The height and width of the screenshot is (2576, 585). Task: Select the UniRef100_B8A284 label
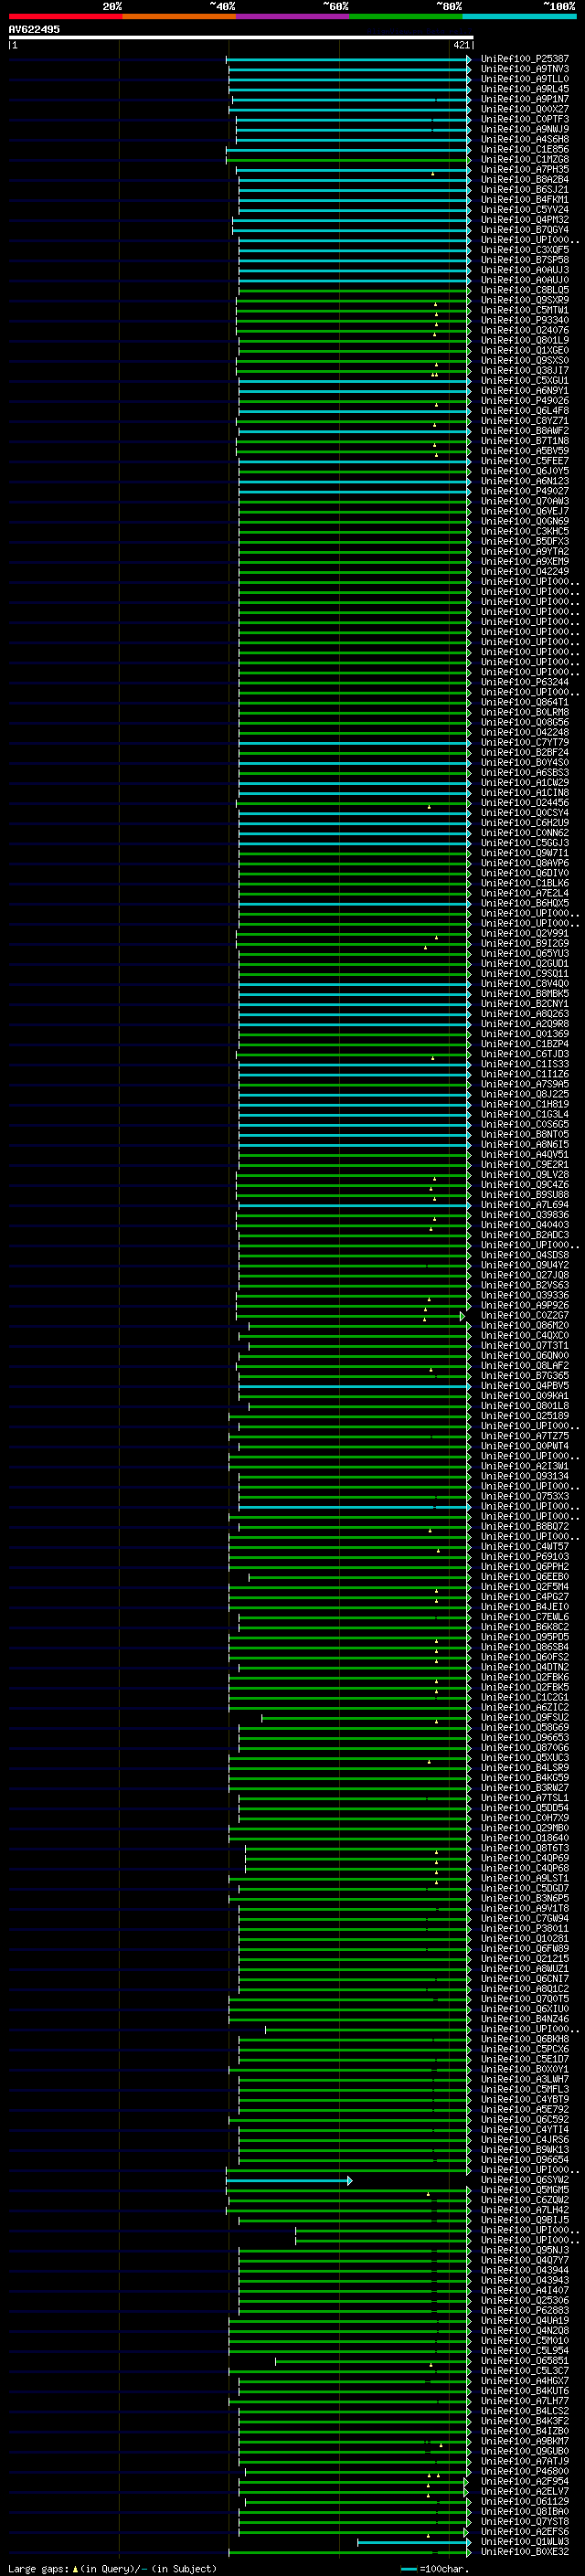525,180
